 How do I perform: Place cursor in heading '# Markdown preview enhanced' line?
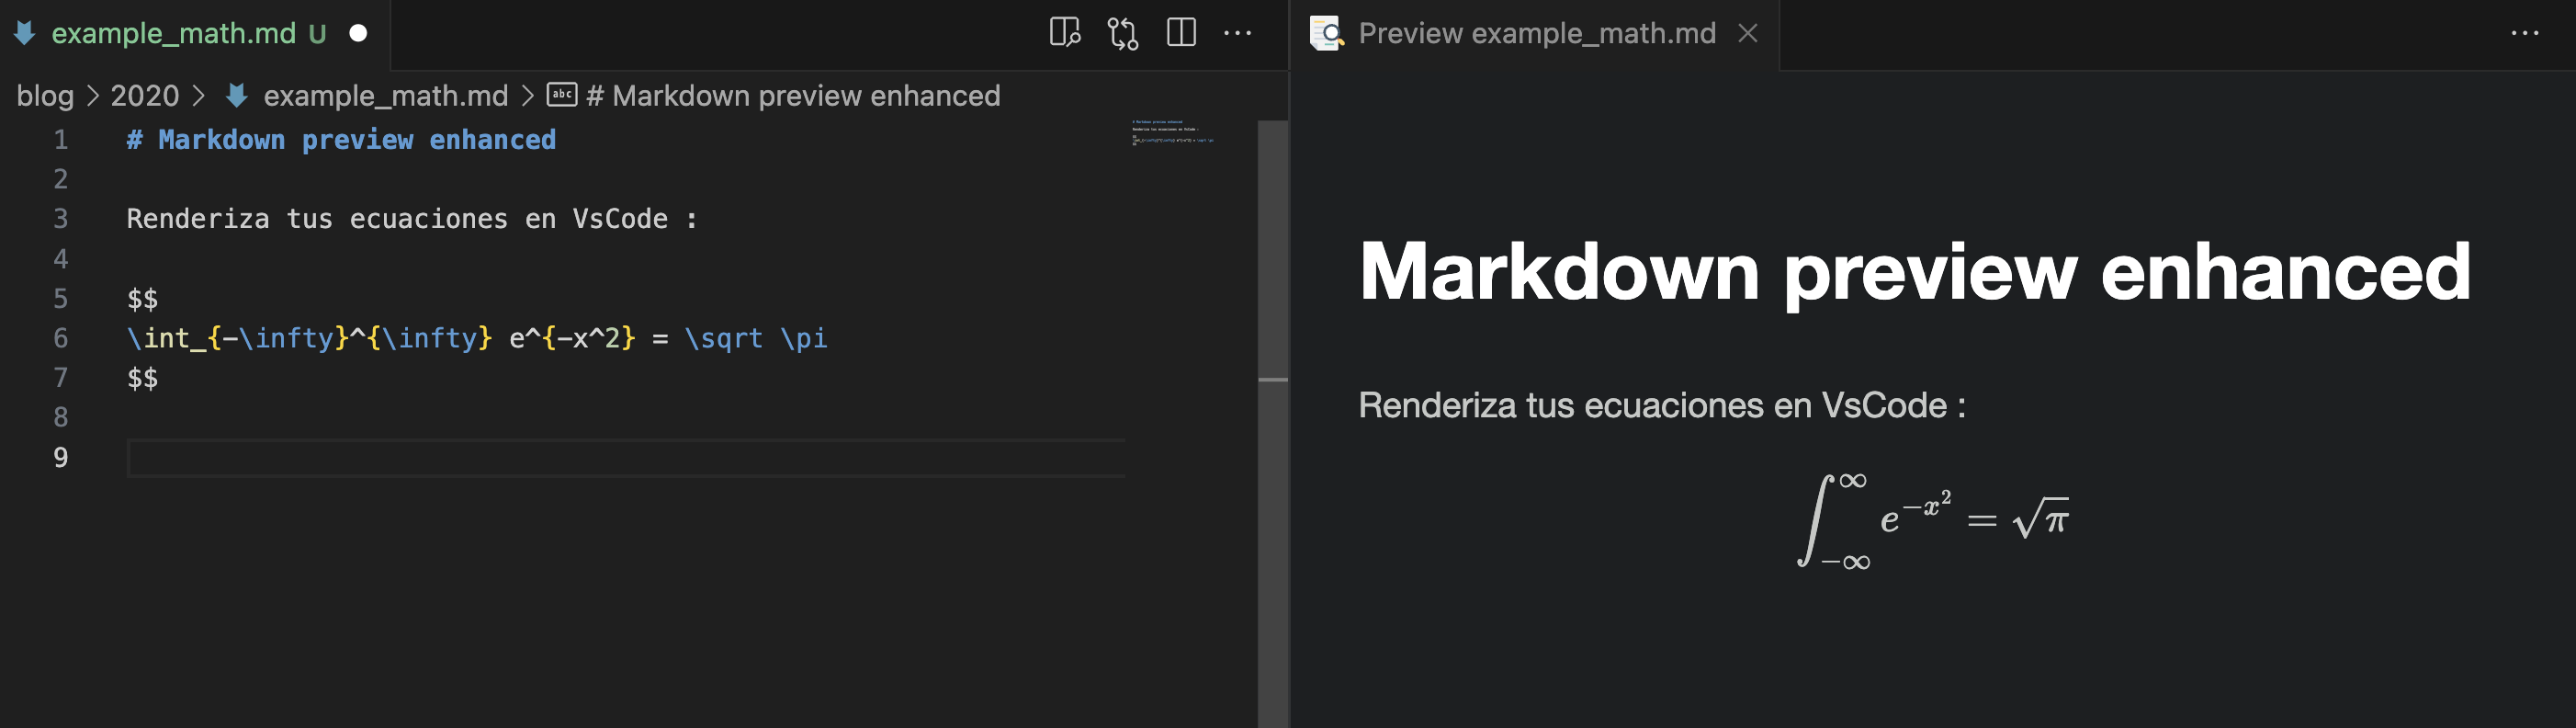point(341,140)
